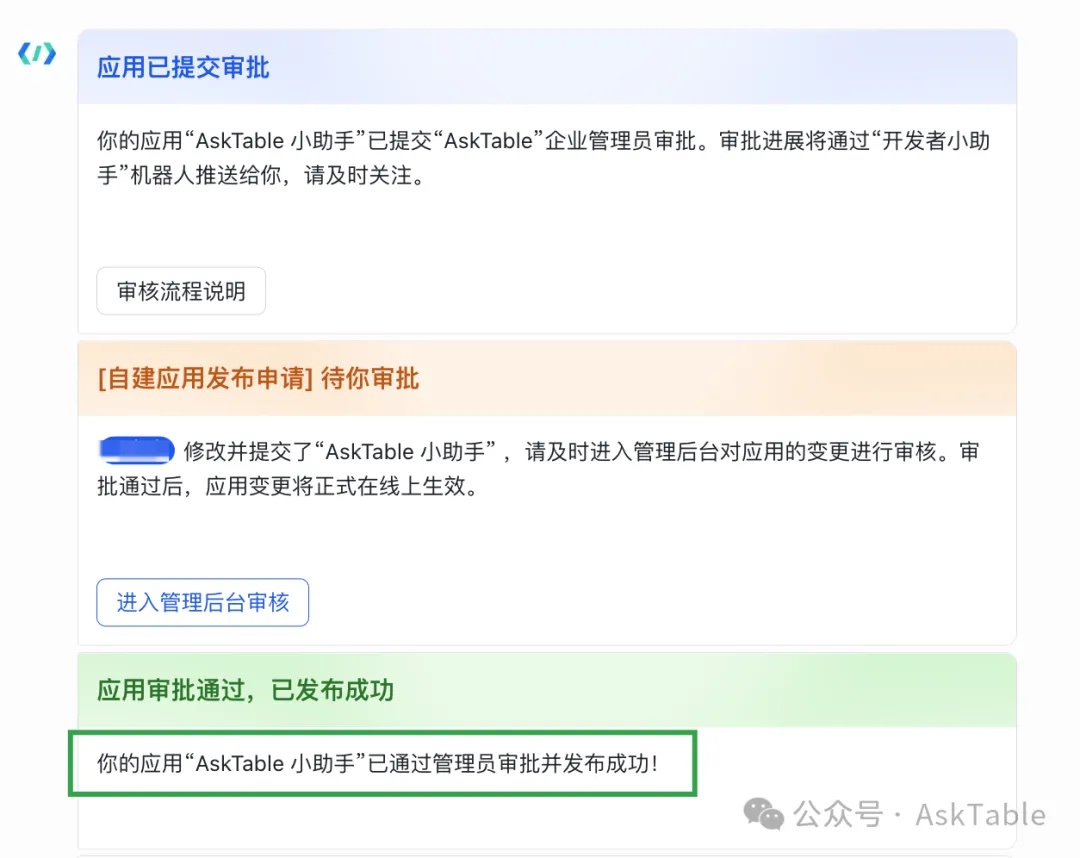Click the code brackets logo beside first card
Image resolution: width=1080 pixels, height=858 pixels.
(36, 54)
